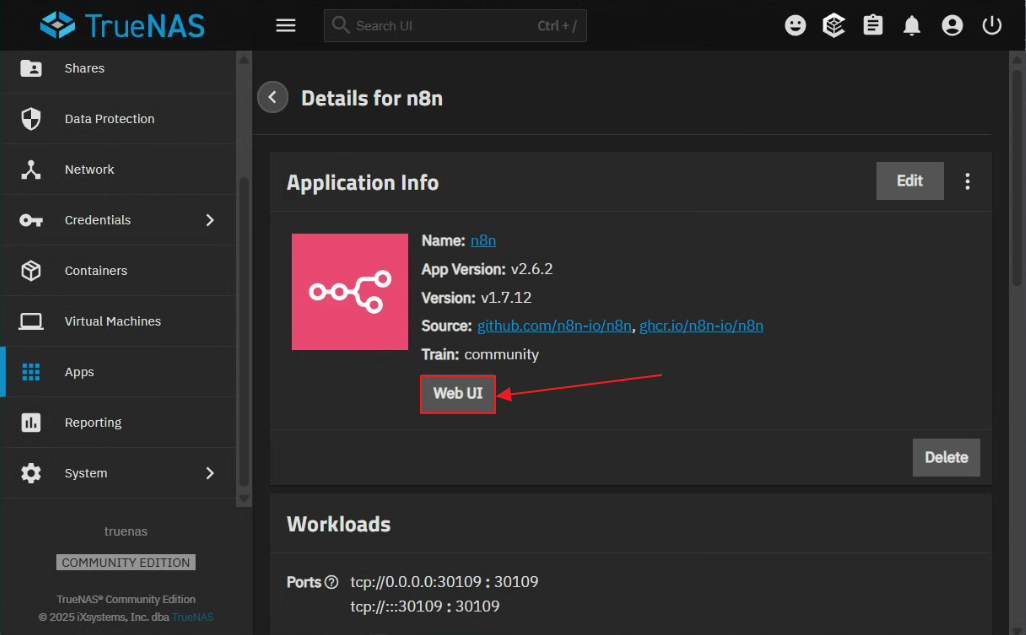Open the Shares menu item

coord(118,68)
